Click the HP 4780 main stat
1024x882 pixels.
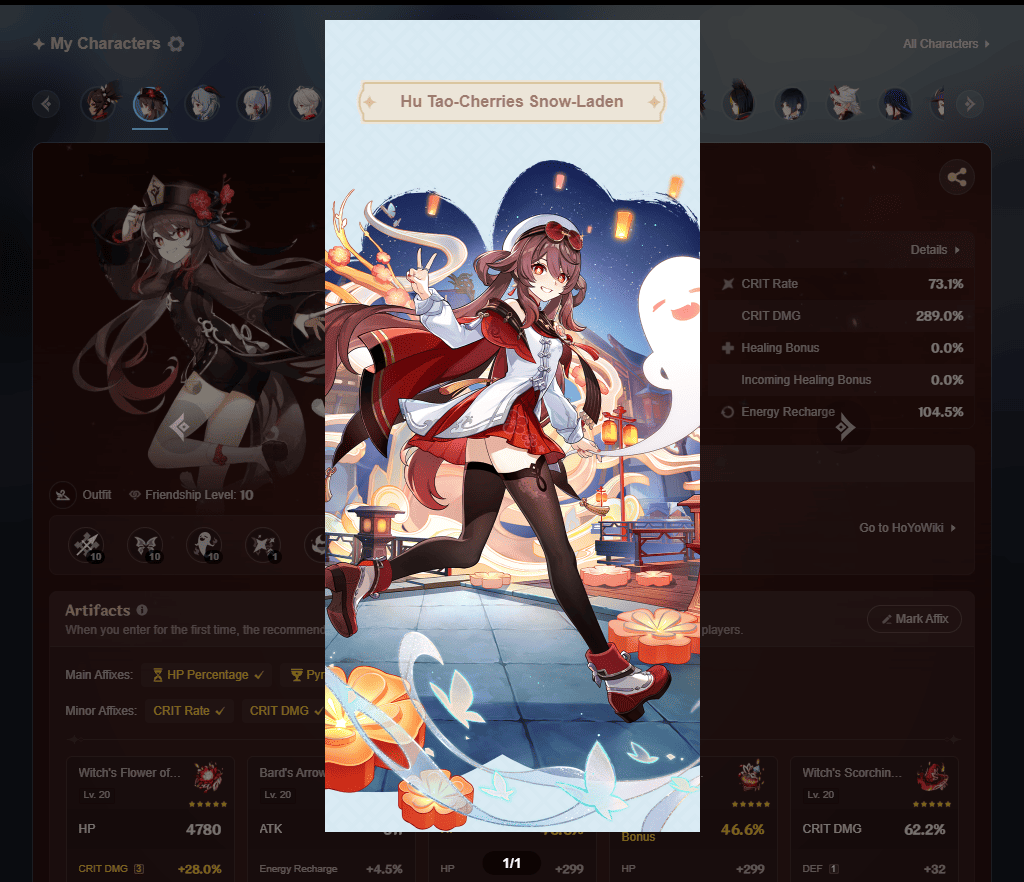[150, 829]
